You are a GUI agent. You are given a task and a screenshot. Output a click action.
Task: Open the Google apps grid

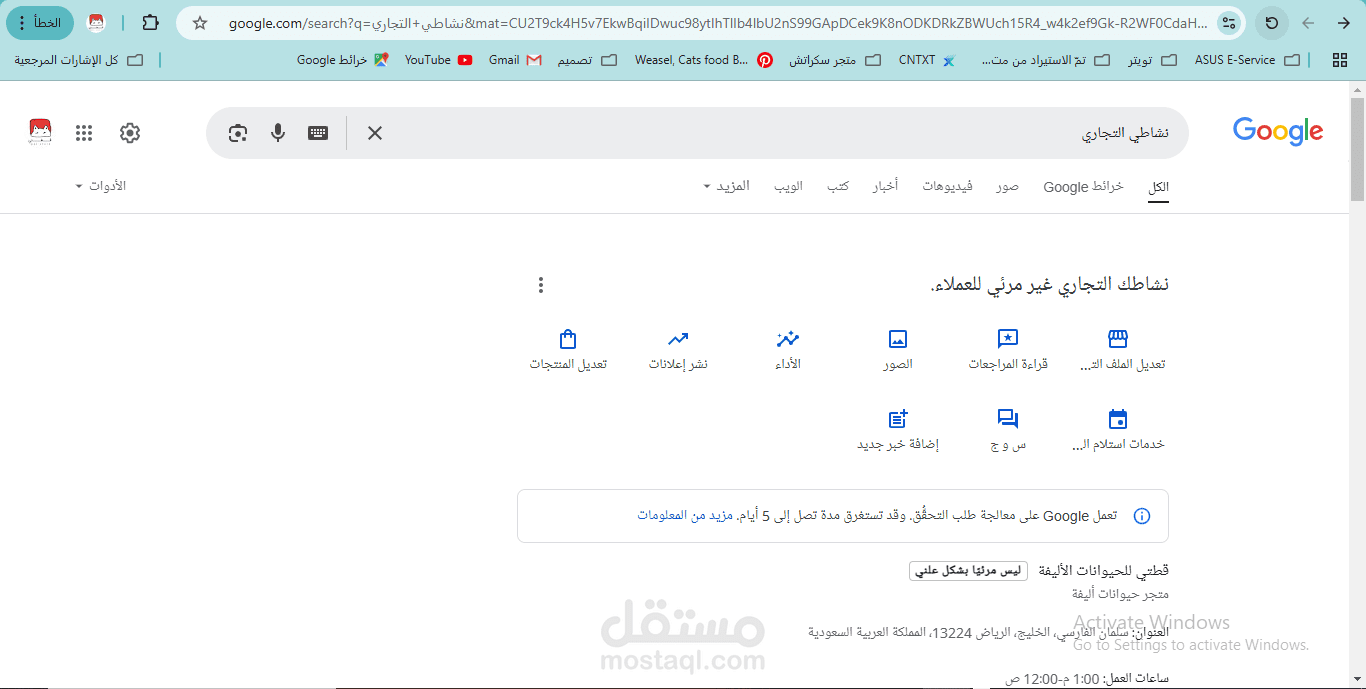[84, 133]
